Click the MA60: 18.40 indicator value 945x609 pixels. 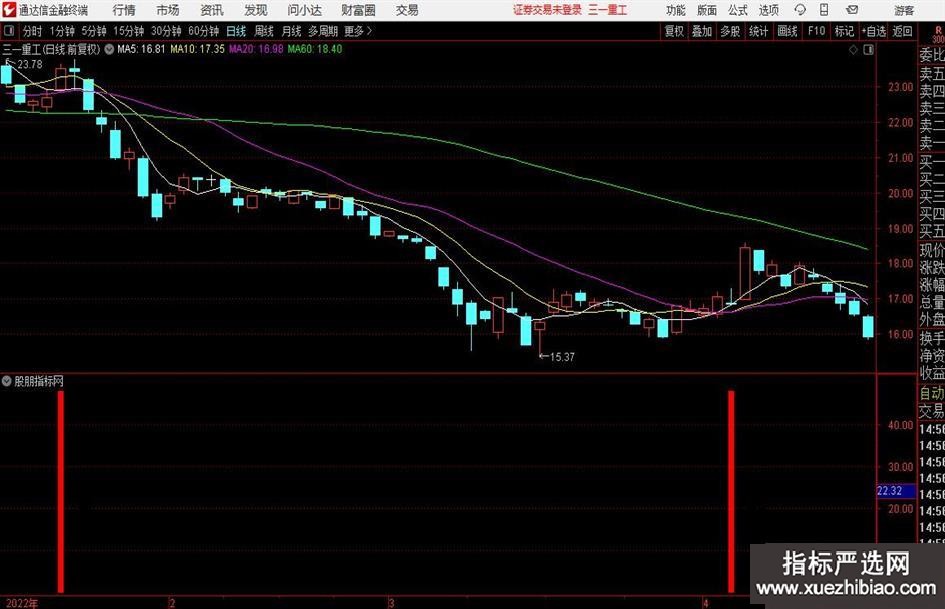(315, 49)
